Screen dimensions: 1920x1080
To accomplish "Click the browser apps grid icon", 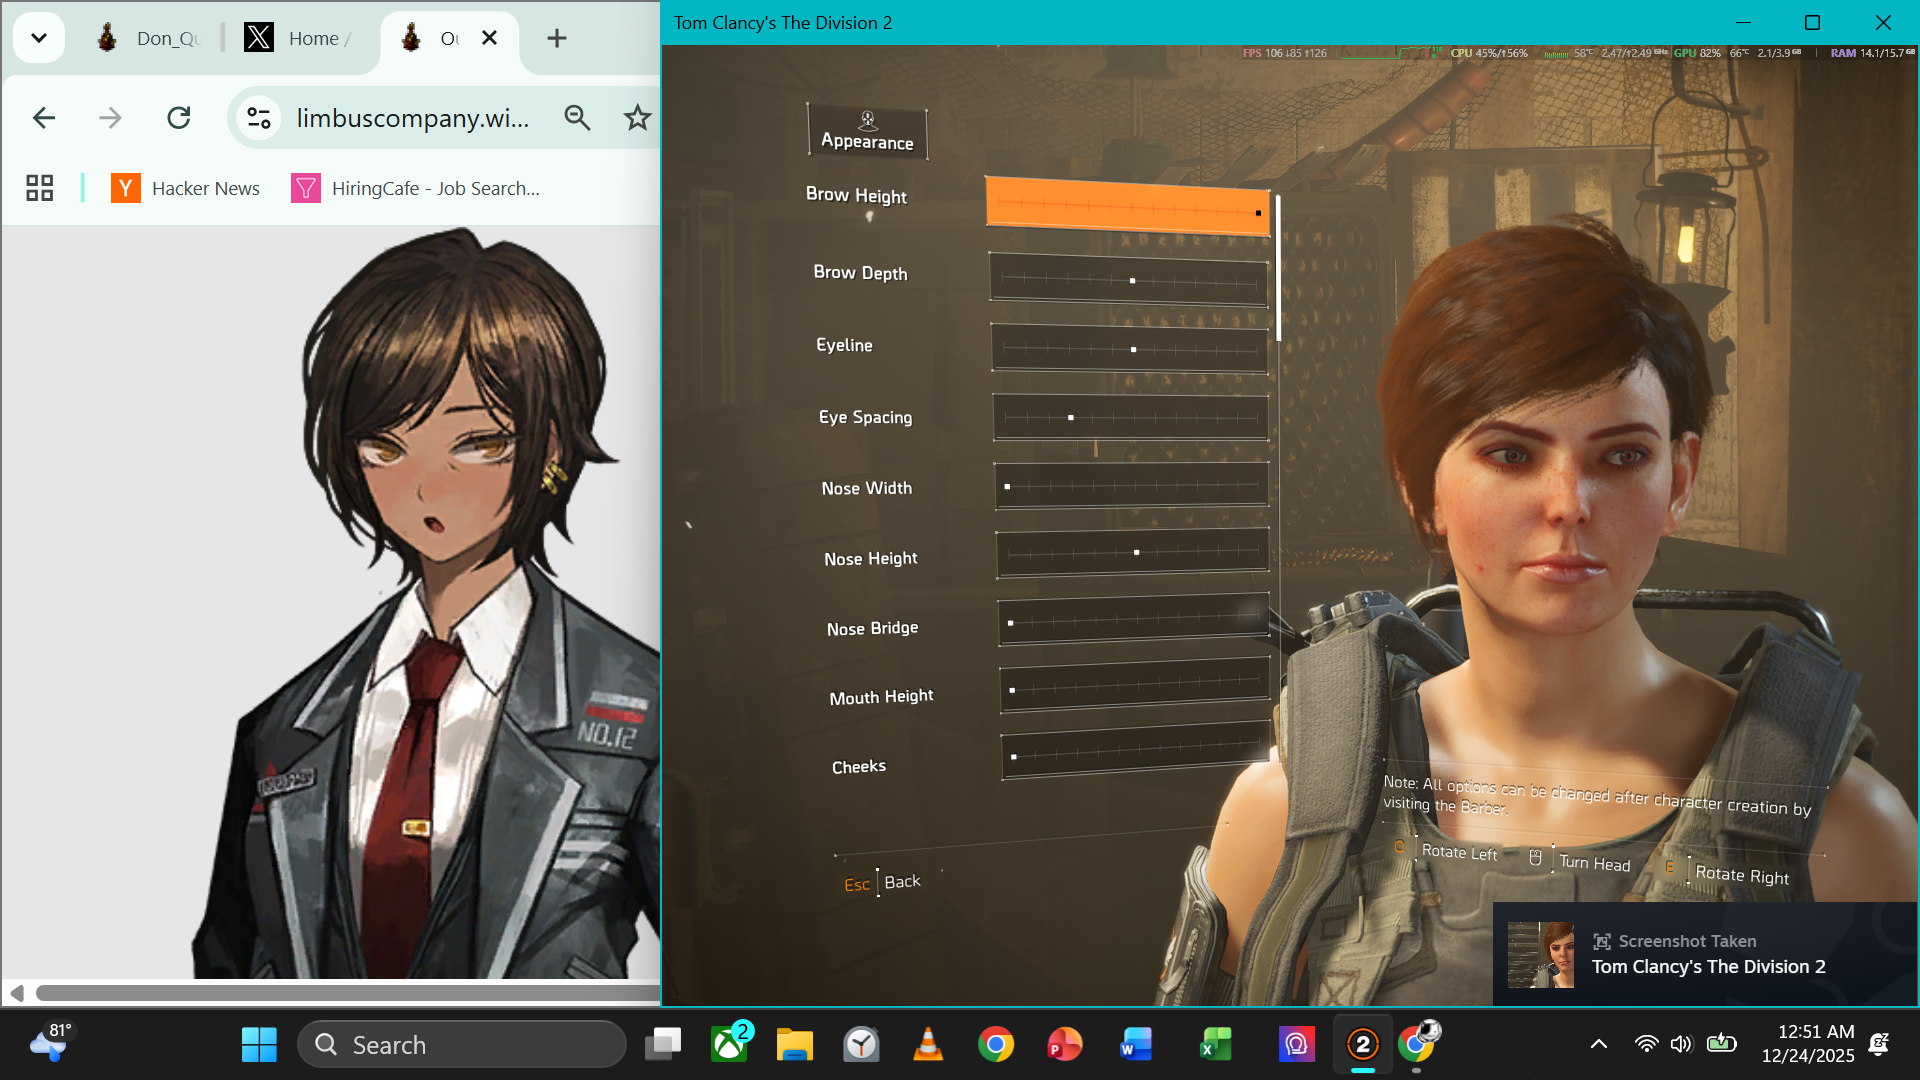I will pos(39,188).
